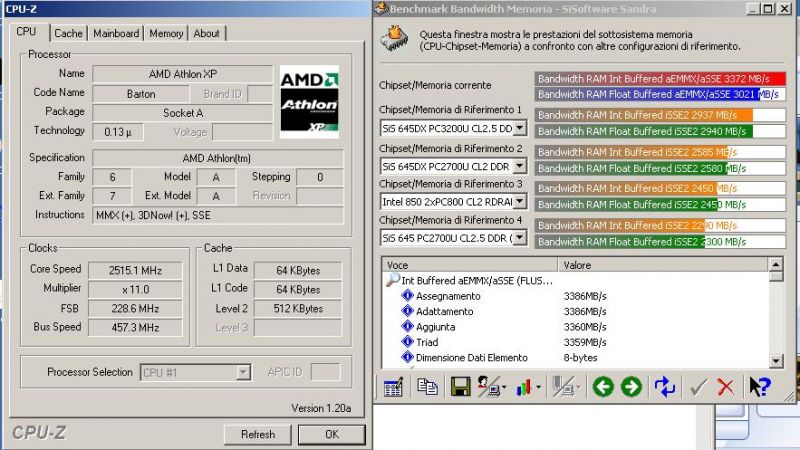
Task: Click the Refresh button in CPU-Z
Action: [x=258, y=434]
